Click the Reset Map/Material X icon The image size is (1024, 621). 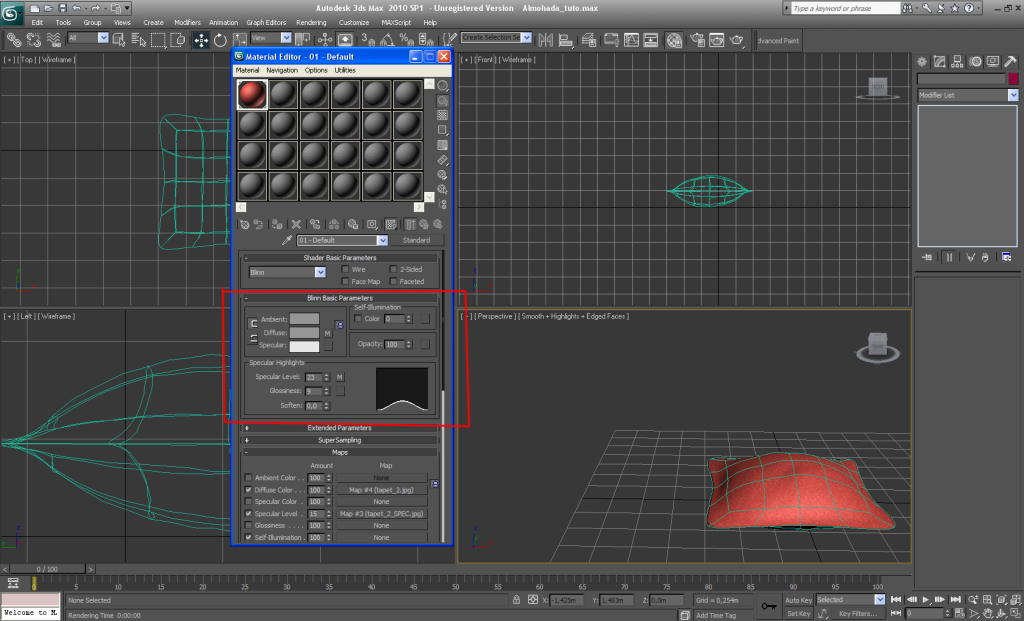pyautogui.click(x=296, y=224)
